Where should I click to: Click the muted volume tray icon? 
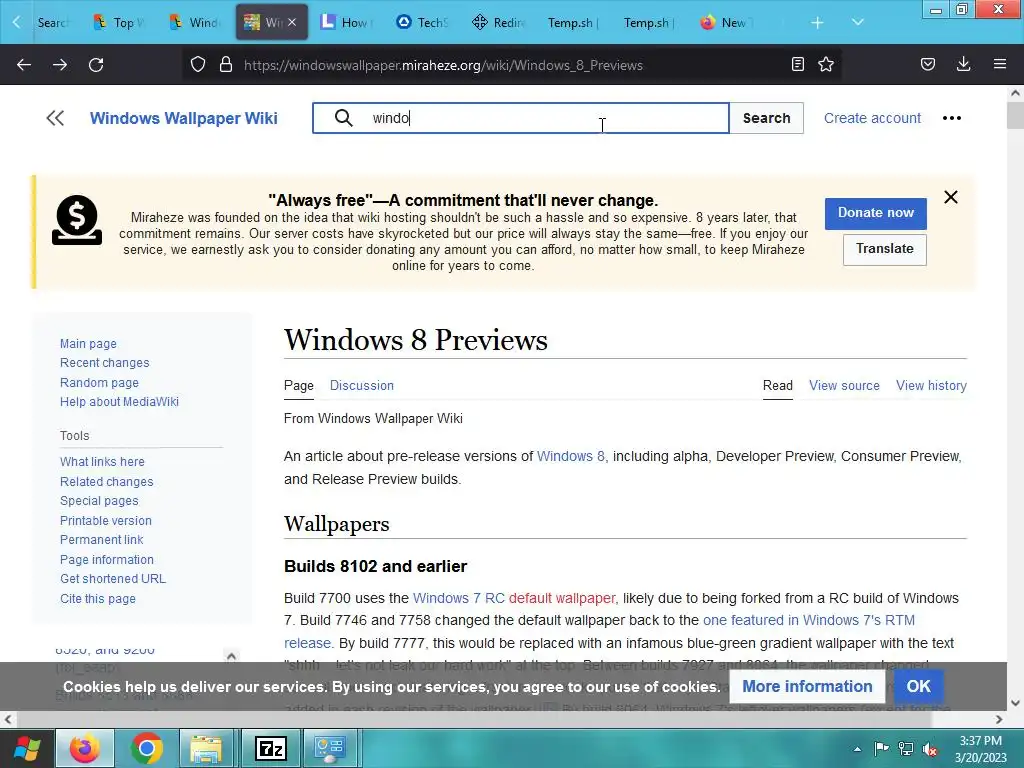point(930,749)
